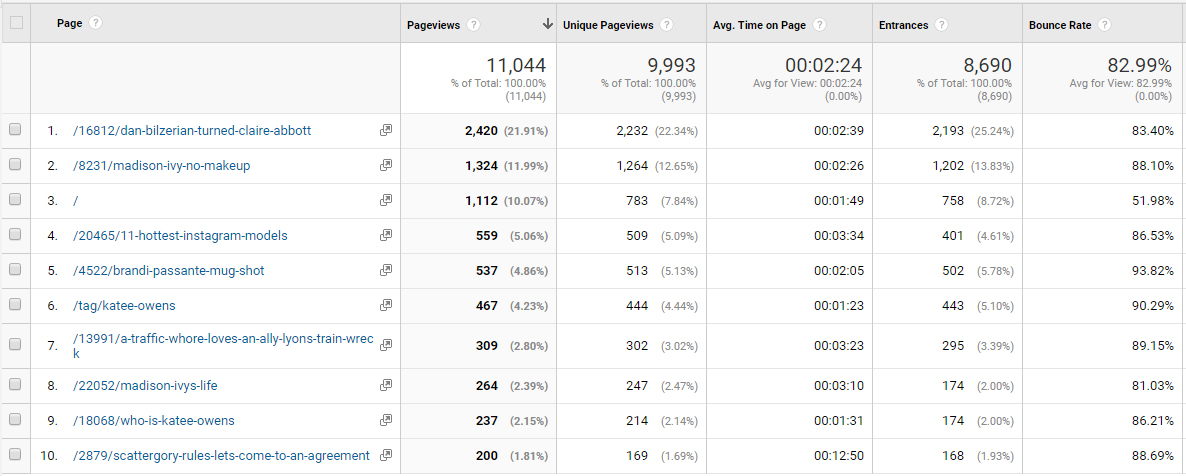Toggle the select-all checkbox in the table header
The image size is (1186, 476).
pyautogui.click(x=15, y=23)
